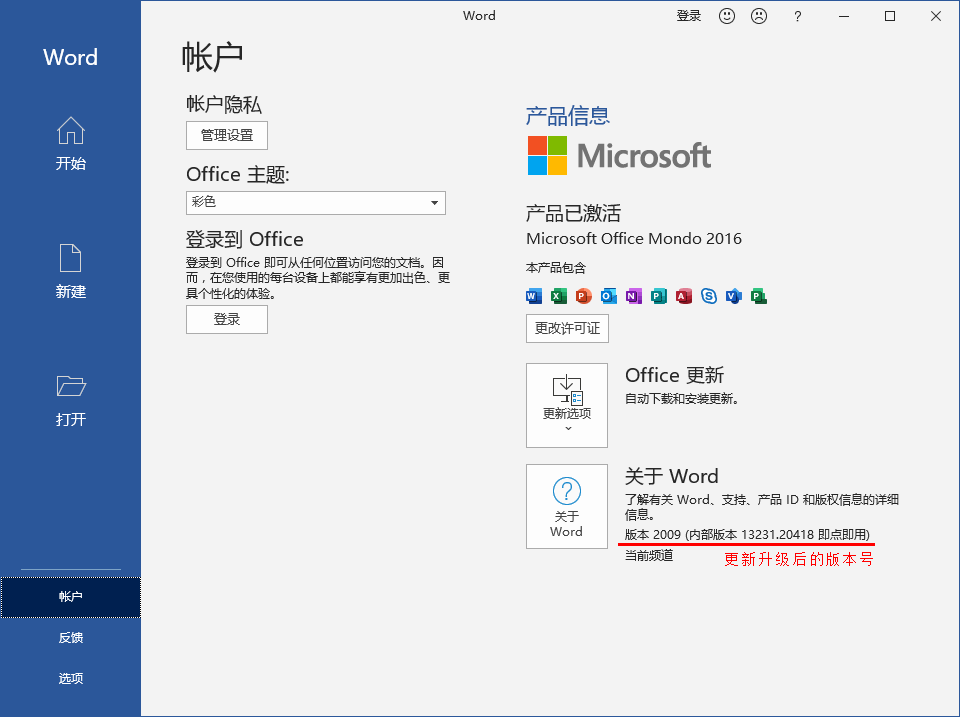Select the 新建 new document icon
The image size is (960, 717).
[70, 258]
